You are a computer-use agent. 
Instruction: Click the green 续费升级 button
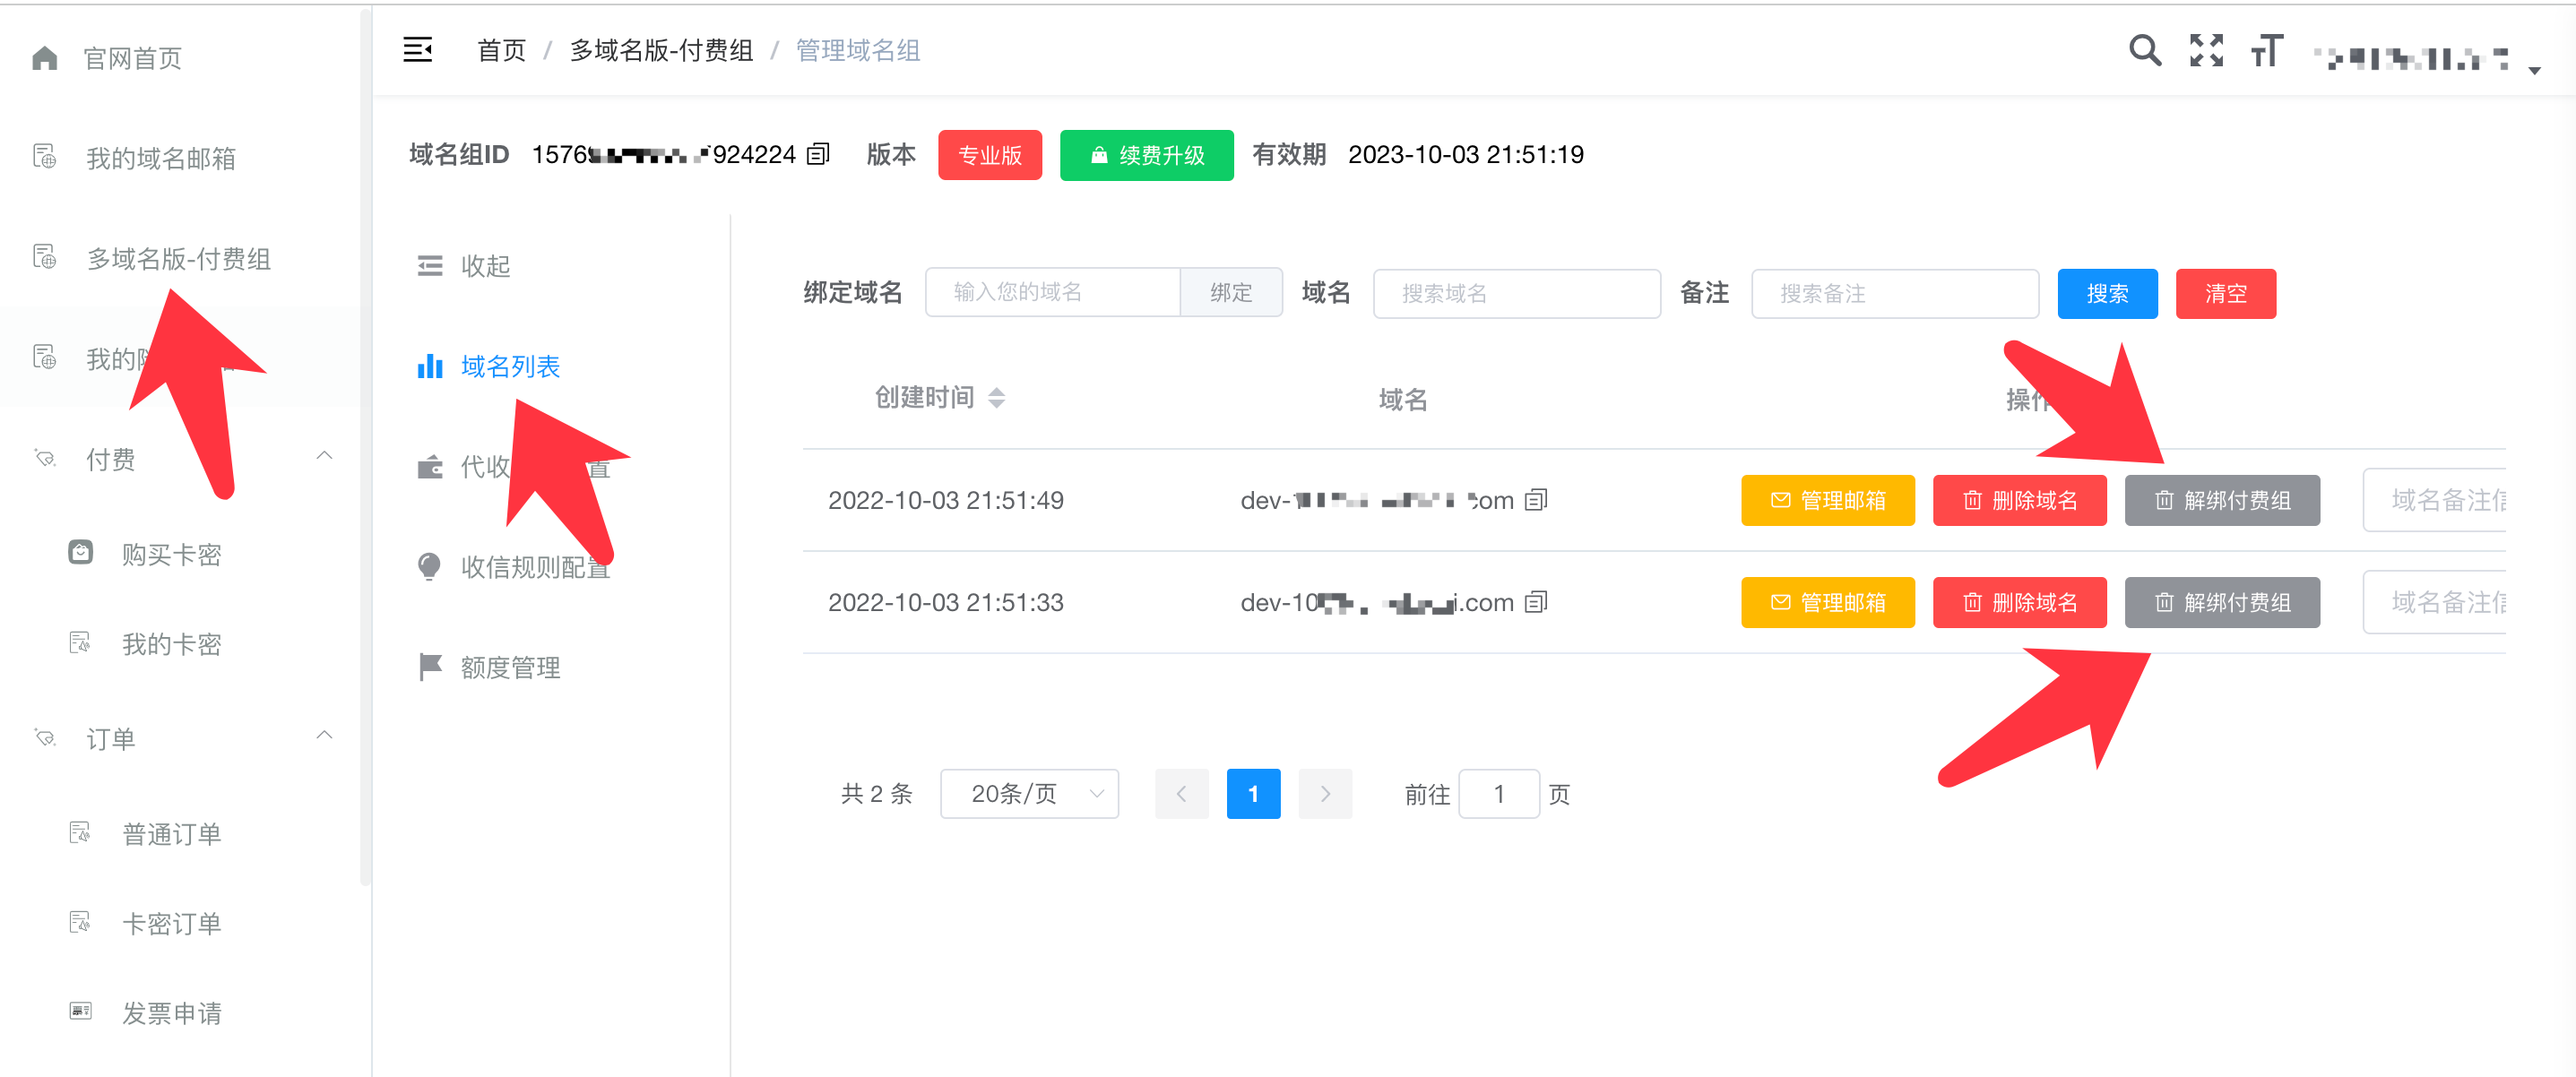[x=1146, y=155]
